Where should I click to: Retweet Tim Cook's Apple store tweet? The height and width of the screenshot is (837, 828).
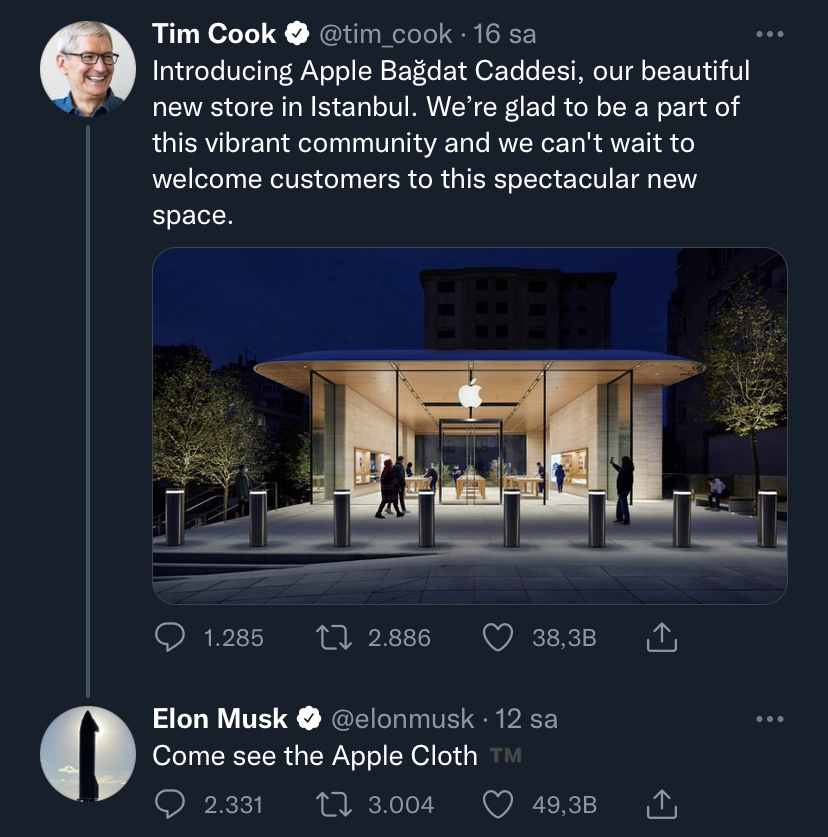(334, 637)
